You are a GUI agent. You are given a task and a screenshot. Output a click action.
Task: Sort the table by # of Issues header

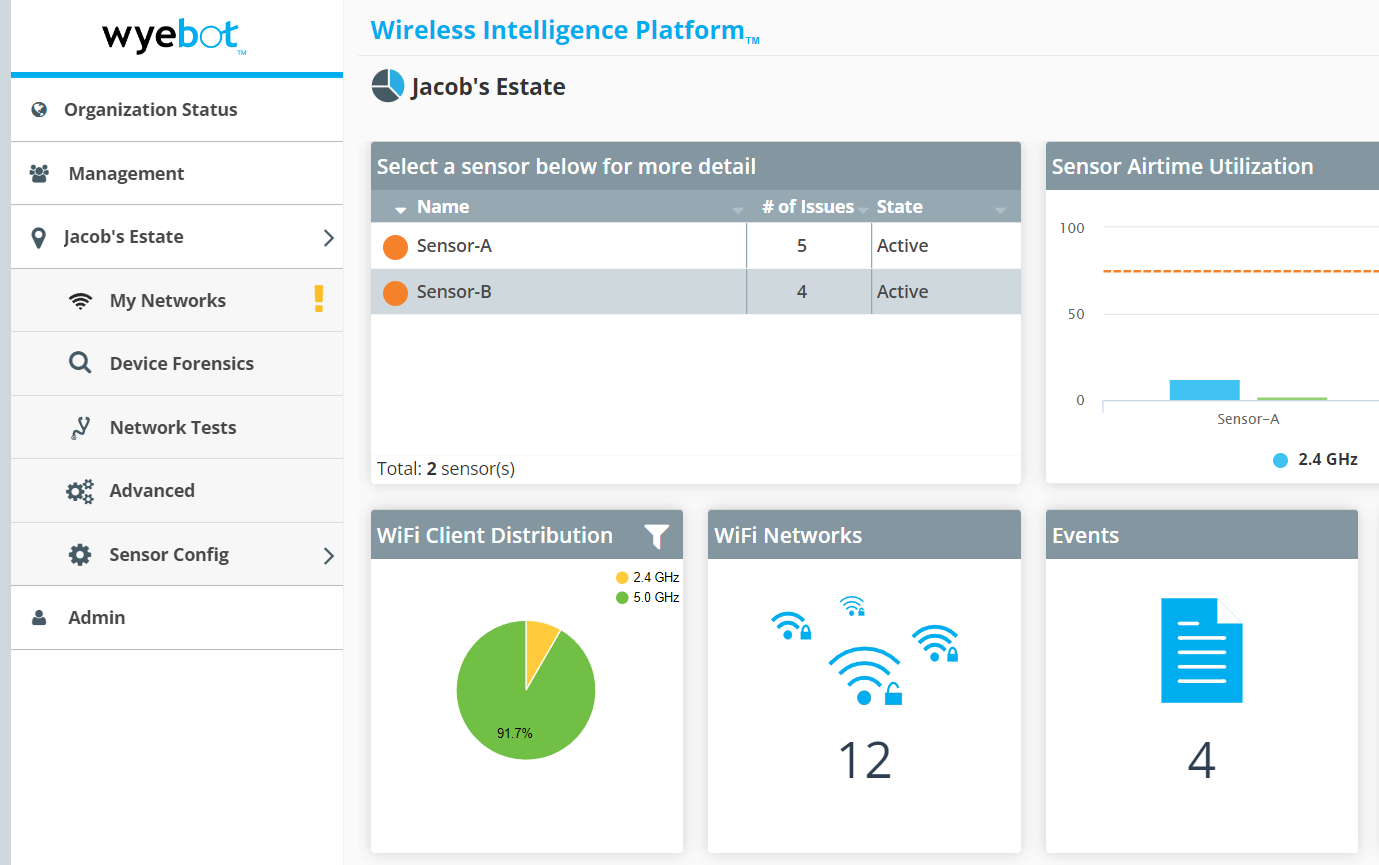[807, 207]
